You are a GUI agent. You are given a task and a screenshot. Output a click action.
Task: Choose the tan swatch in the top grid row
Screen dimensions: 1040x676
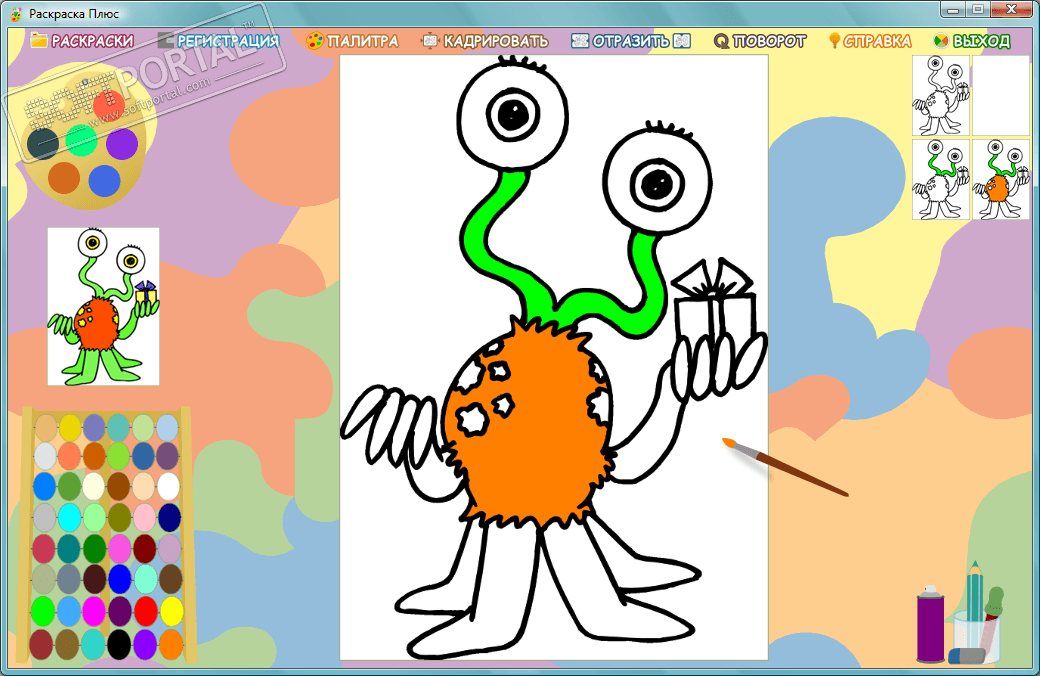click(45, 428)
